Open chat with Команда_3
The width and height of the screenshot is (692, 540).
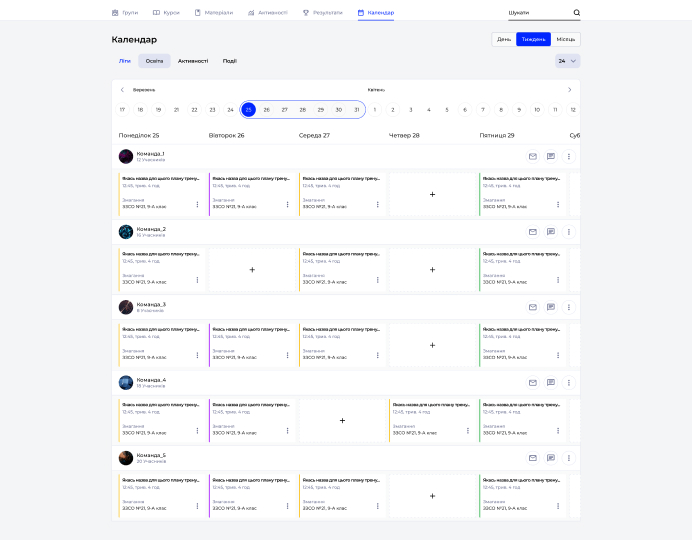click(x=551, y=307)
